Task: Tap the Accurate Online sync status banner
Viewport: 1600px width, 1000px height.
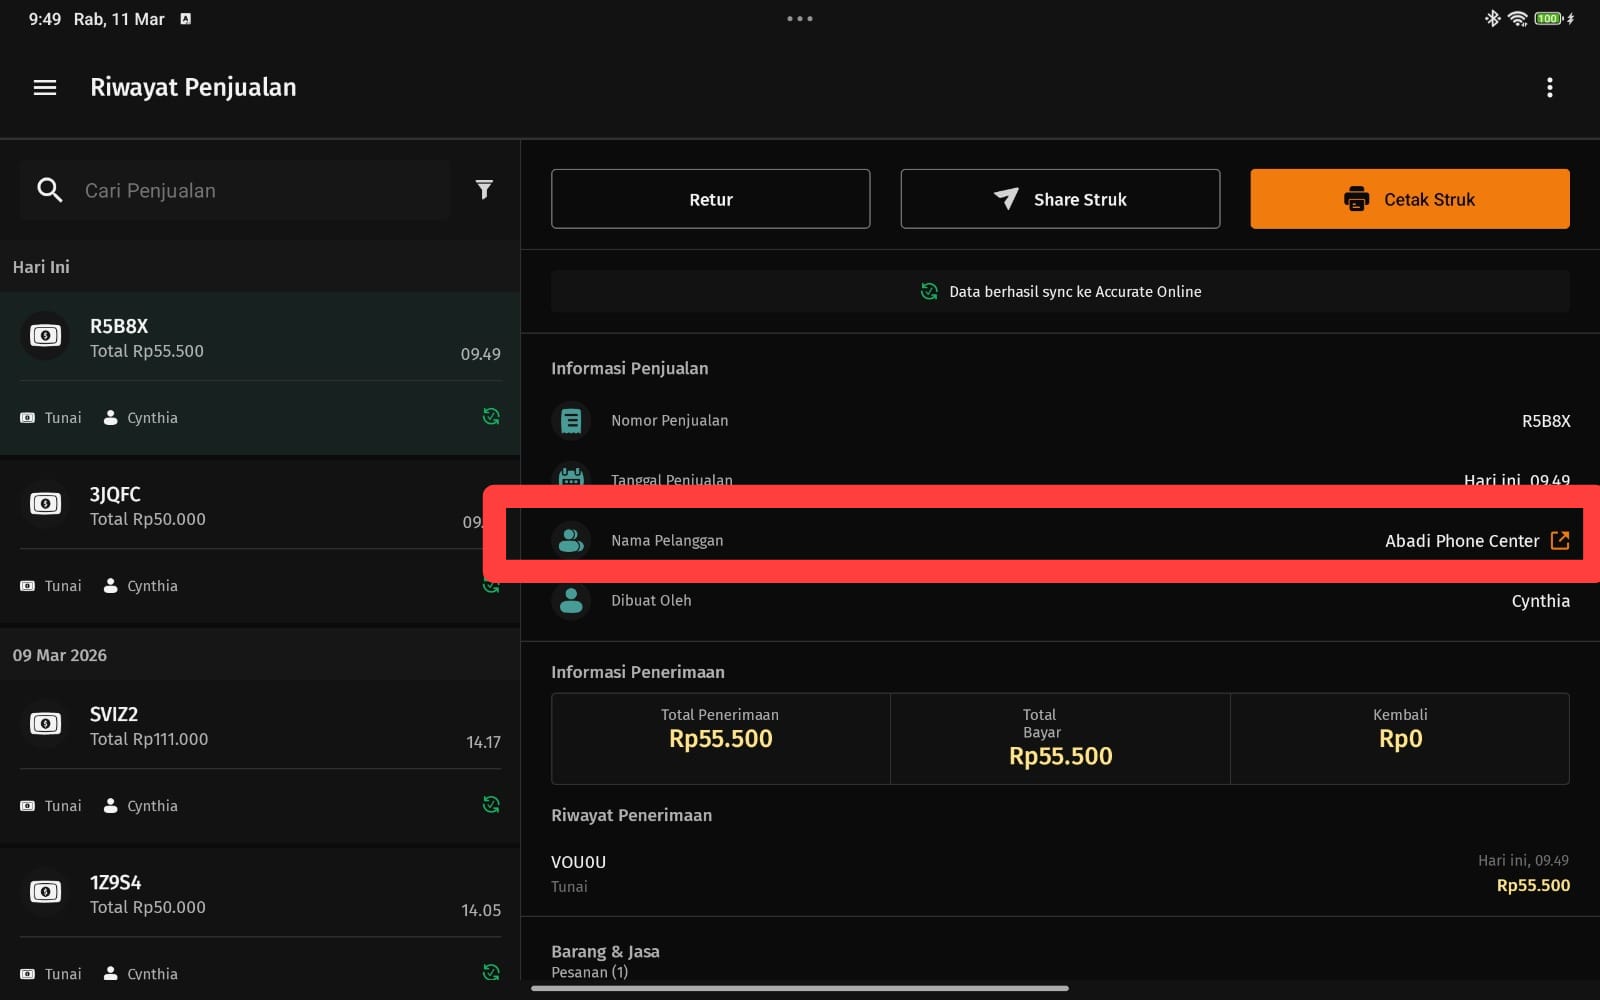Action: [1060, 292]
